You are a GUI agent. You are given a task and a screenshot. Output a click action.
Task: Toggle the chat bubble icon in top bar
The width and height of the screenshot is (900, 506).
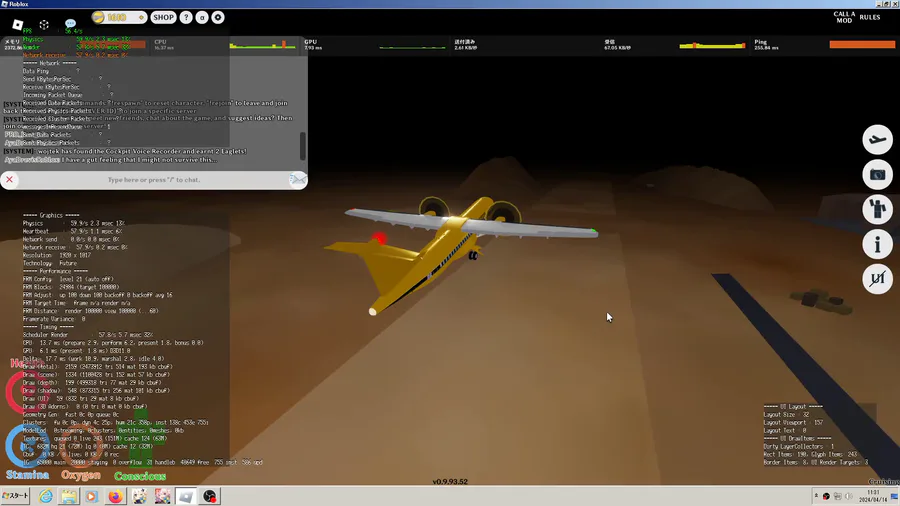(x=70, y=24)
